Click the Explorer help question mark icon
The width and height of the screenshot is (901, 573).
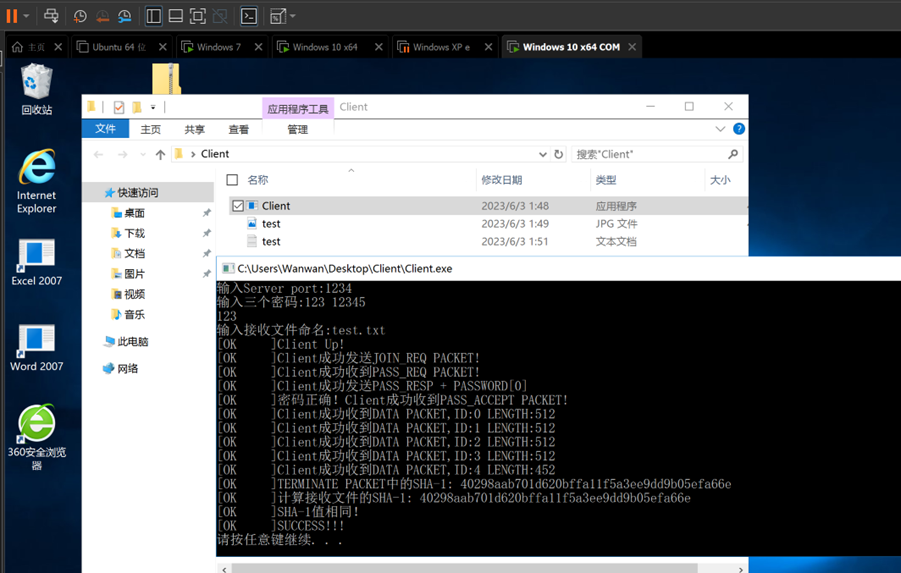738,129
